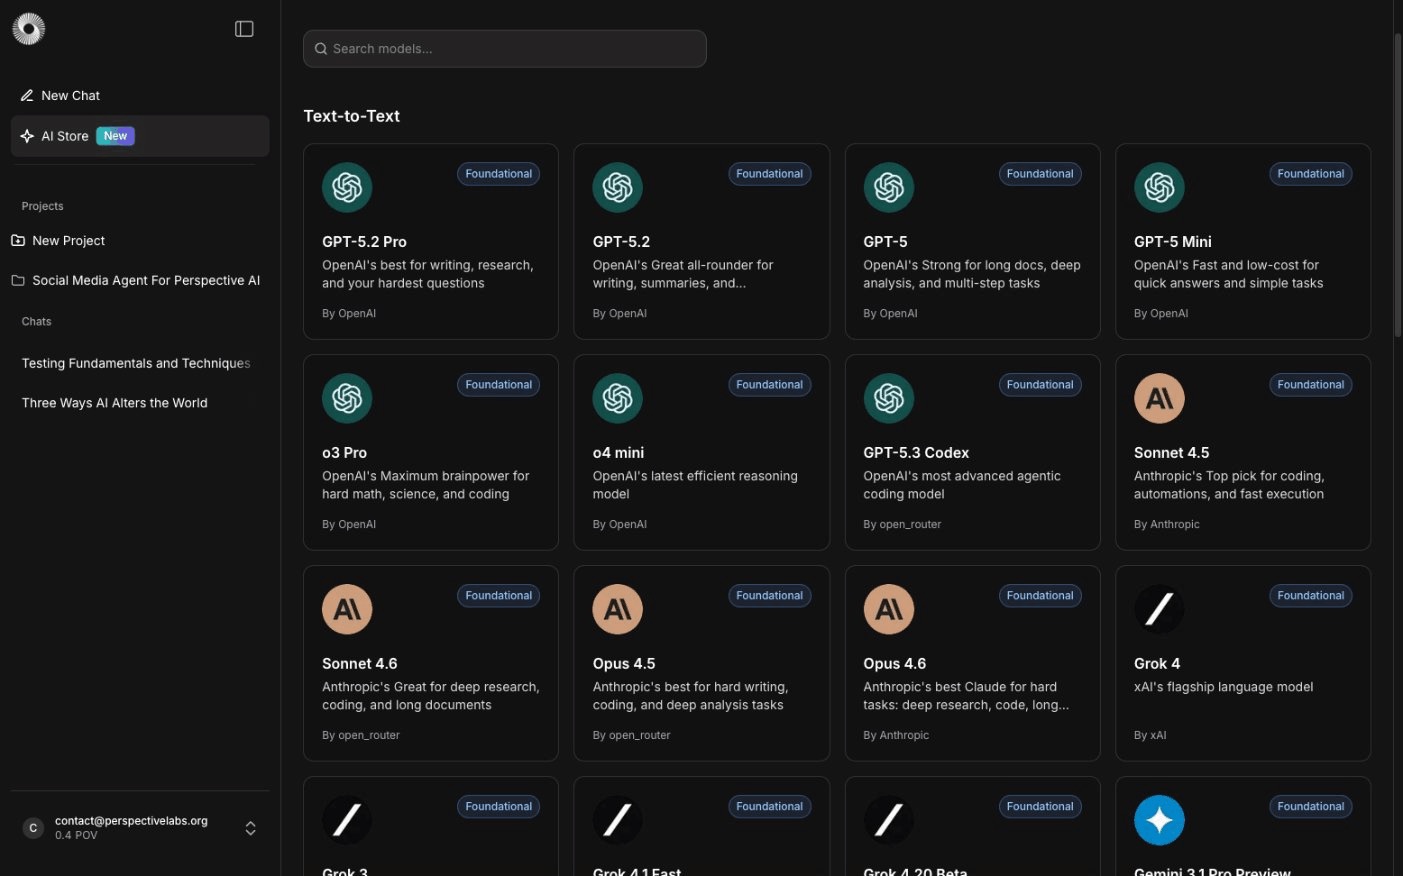1403x876 pixels.
Task: Select the AI Store sparkle icon
Action: (27, 136)
